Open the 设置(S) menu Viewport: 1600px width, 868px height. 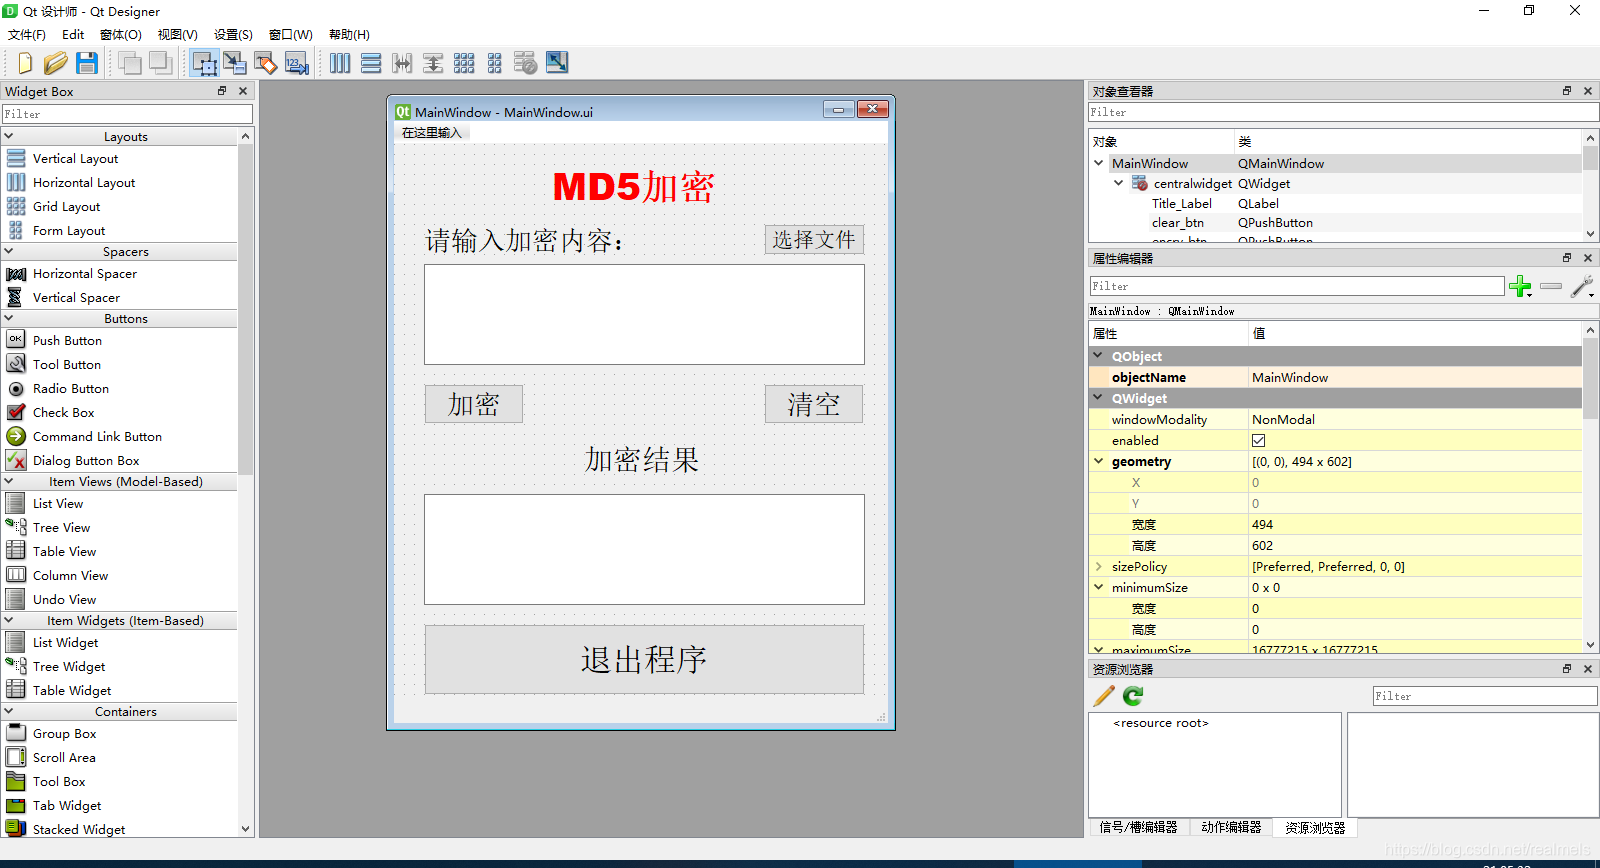(233, 34)
